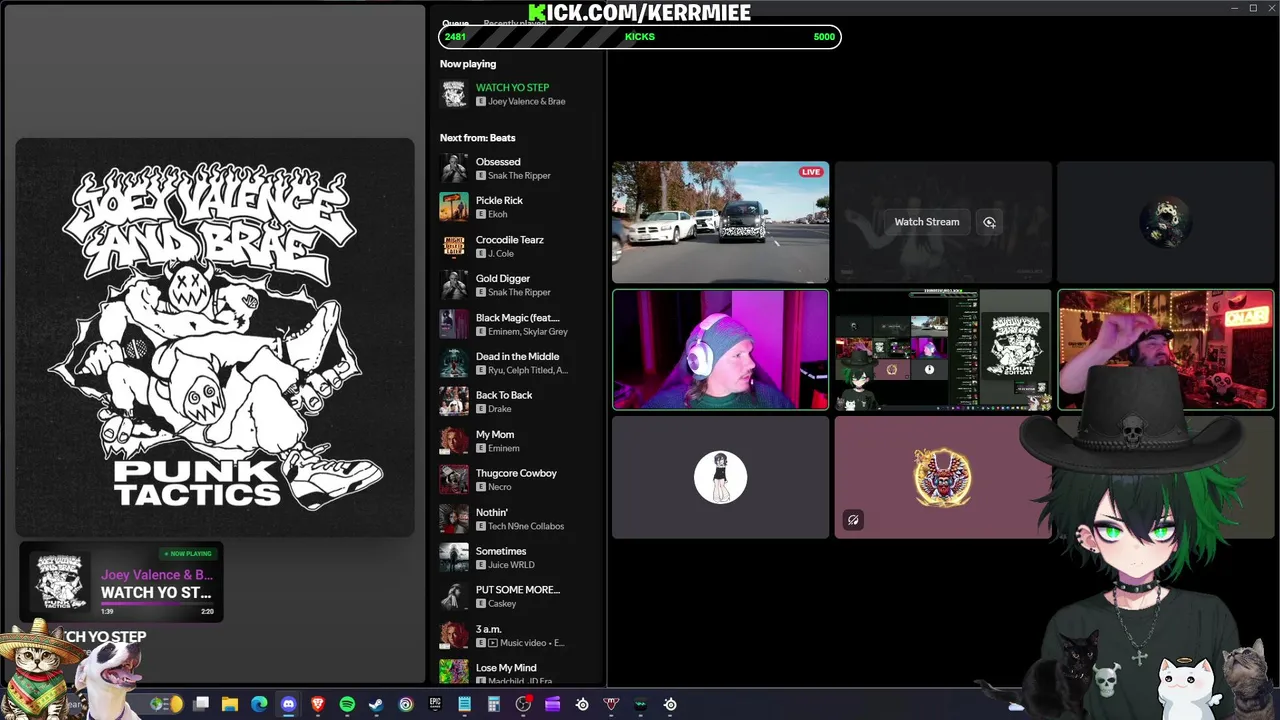1280x720 pixels.
Task: Click the Drake artist name
Action: click(x=499, y=409)
